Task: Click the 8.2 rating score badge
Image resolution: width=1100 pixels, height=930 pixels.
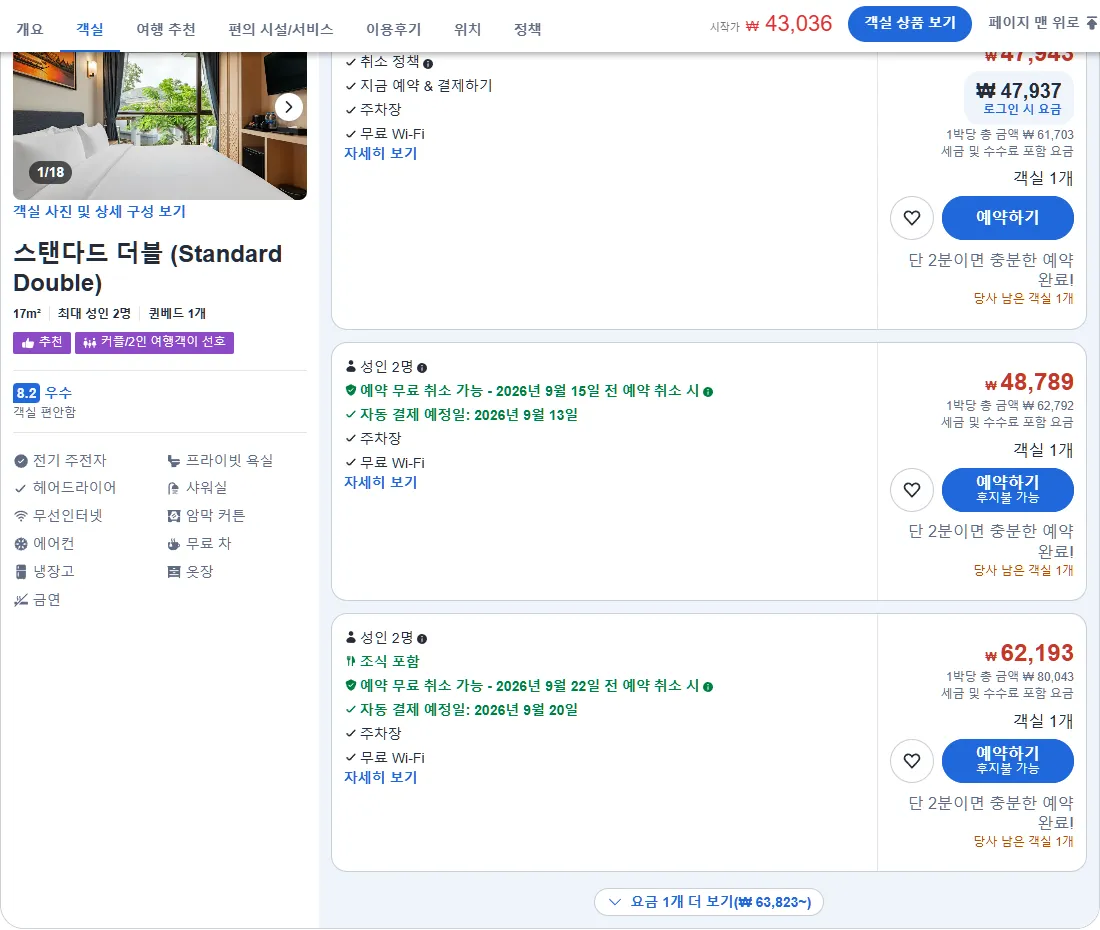Action: (27, 393)
